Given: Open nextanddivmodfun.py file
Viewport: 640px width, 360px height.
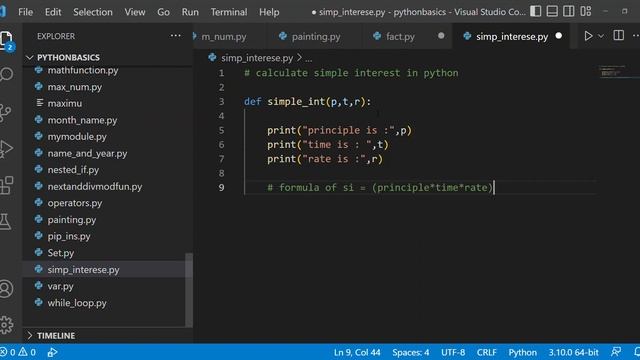Looking at the screenshot, I should pos(95,187).
